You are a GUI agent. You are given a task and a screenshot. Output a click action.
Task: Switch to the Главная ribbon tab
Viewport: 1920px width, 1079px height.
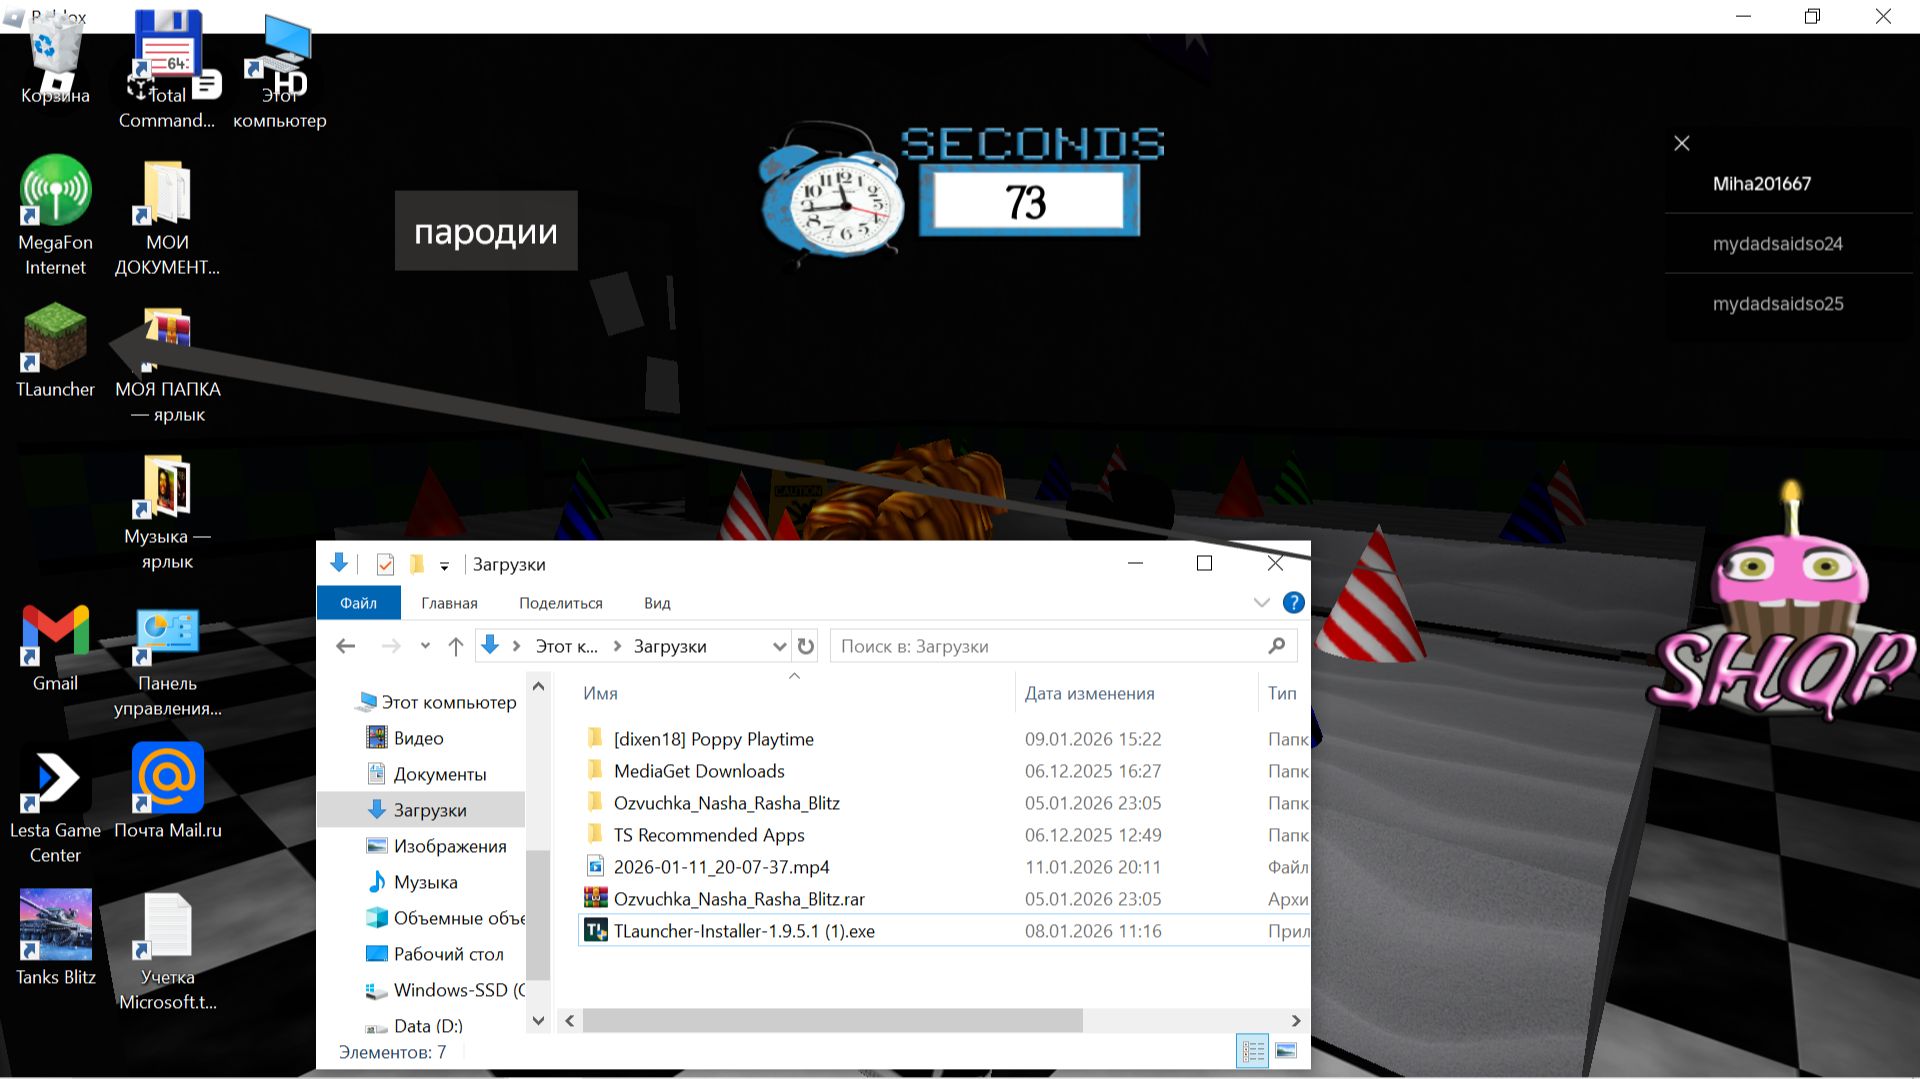click(x=449, y=603)
